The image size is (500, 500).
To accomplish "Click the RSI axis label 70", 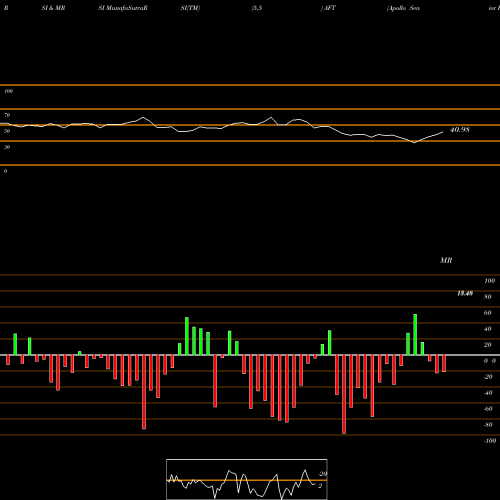I will click(x=7, y=115).
